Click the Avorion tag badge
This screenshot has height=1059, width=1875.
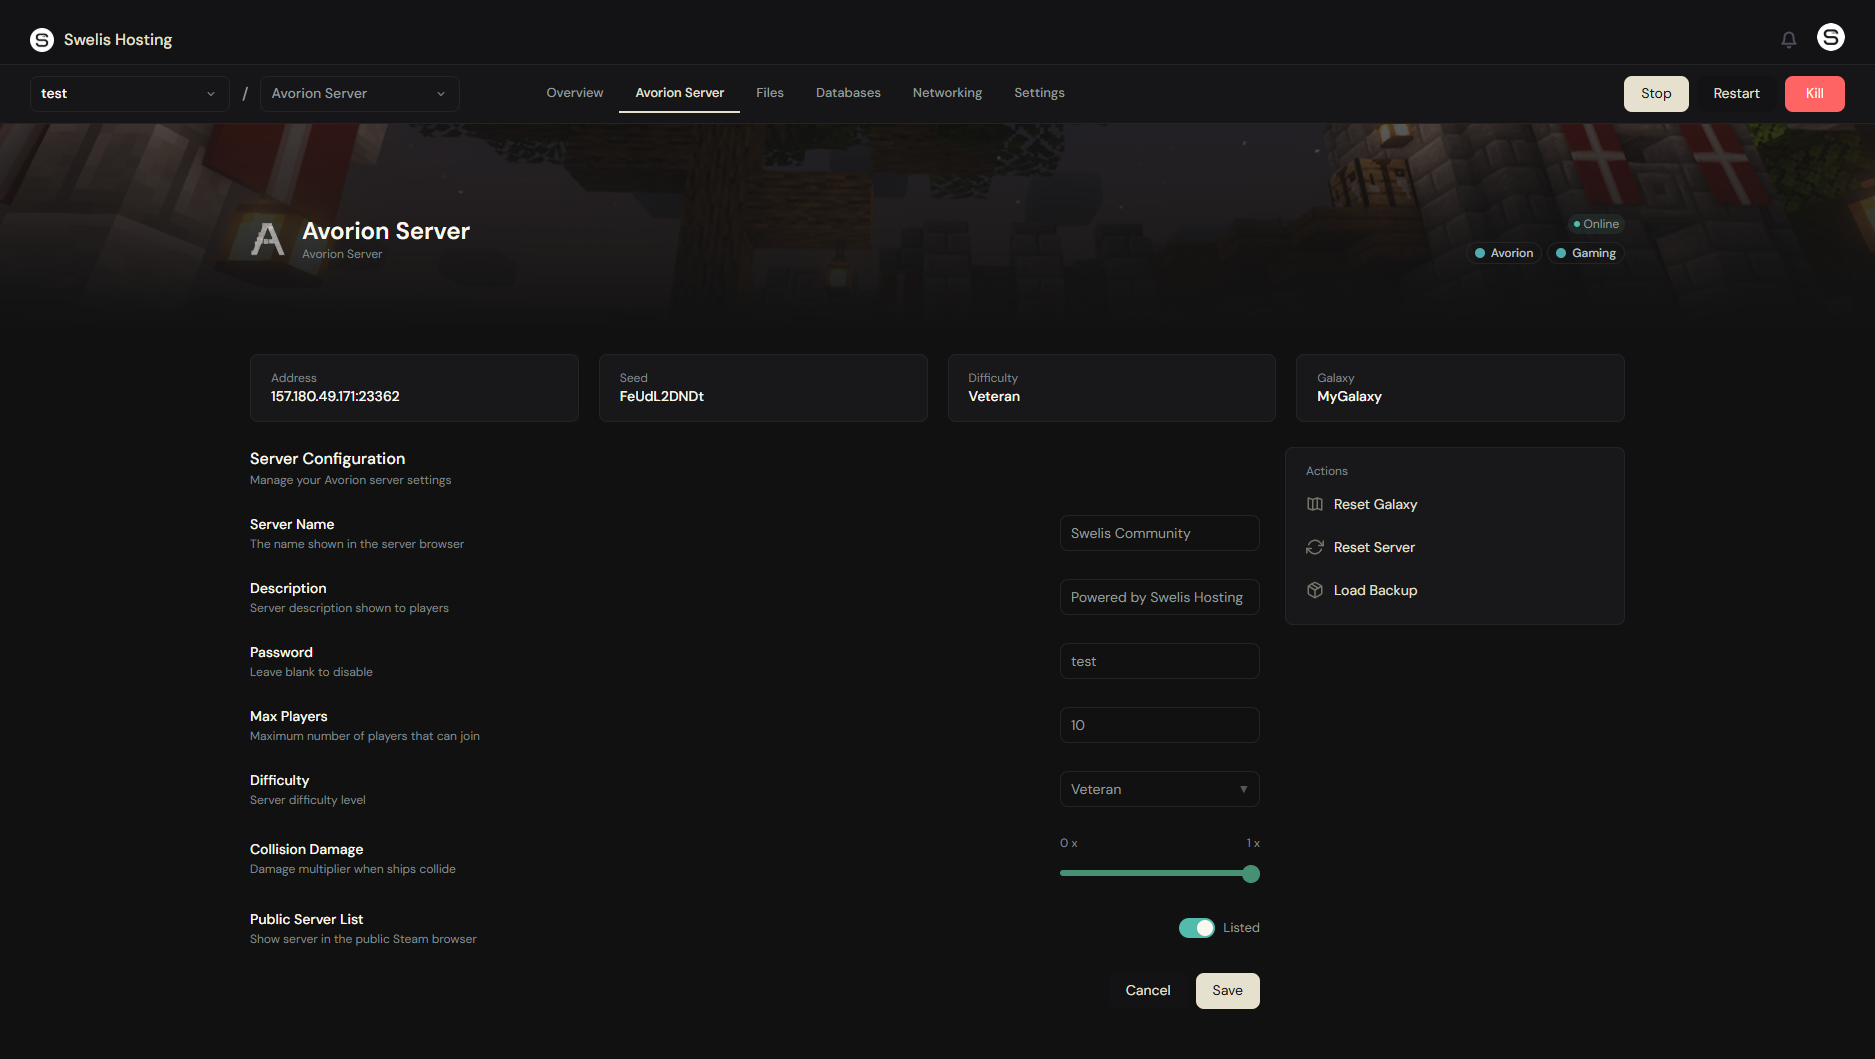tap(1503, 253)
